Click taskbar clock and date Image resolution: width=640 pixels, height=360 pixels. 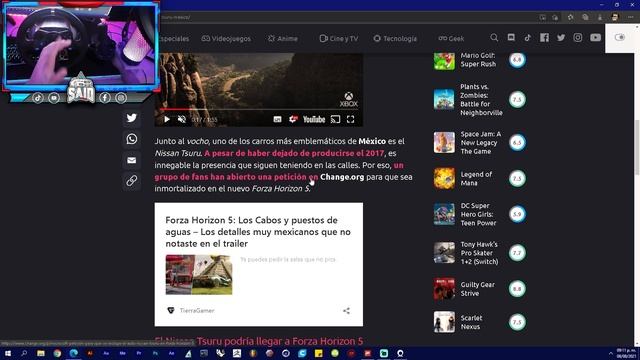tap(627, 353)
